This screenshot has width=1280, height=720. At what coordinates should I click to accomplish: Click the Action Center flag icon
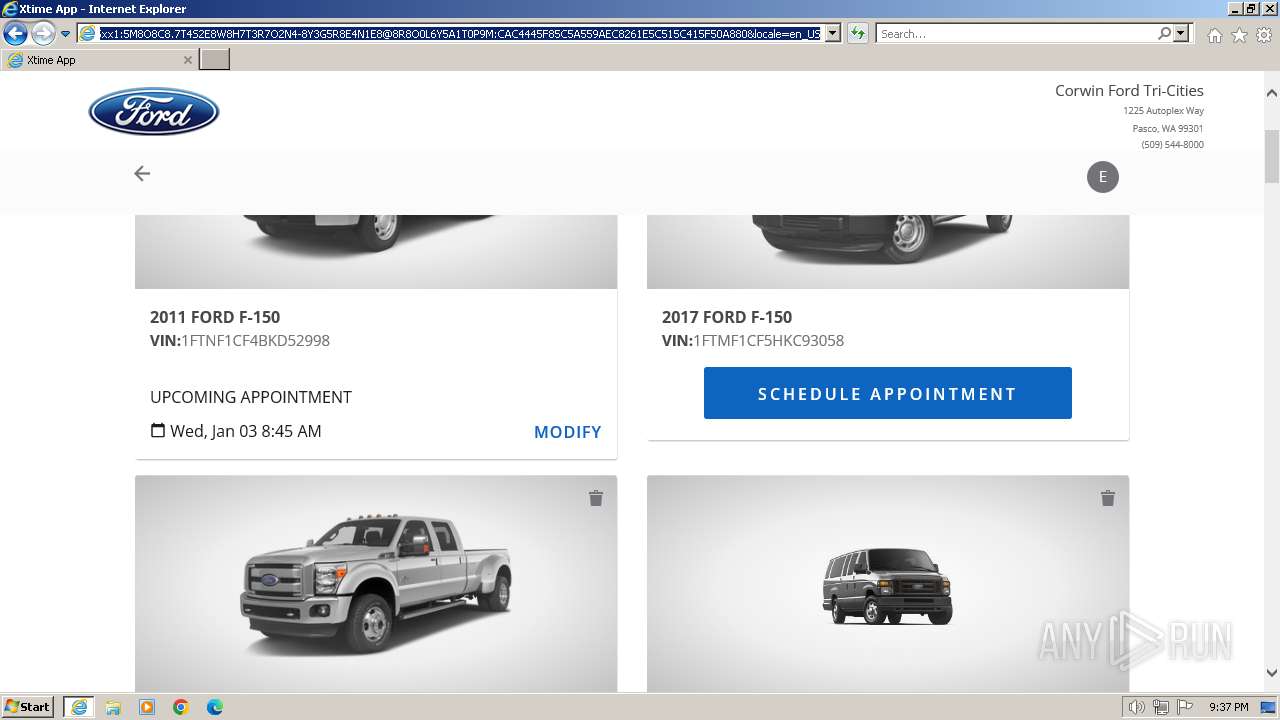pyautogui.click(x=1185, y=707)
